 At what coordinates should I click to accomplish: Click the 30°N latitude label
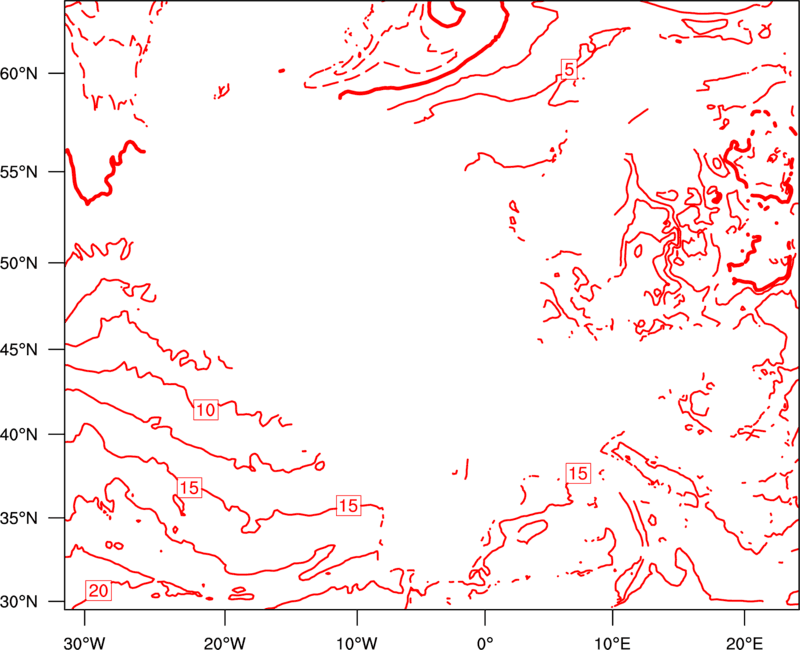point(19,602)
